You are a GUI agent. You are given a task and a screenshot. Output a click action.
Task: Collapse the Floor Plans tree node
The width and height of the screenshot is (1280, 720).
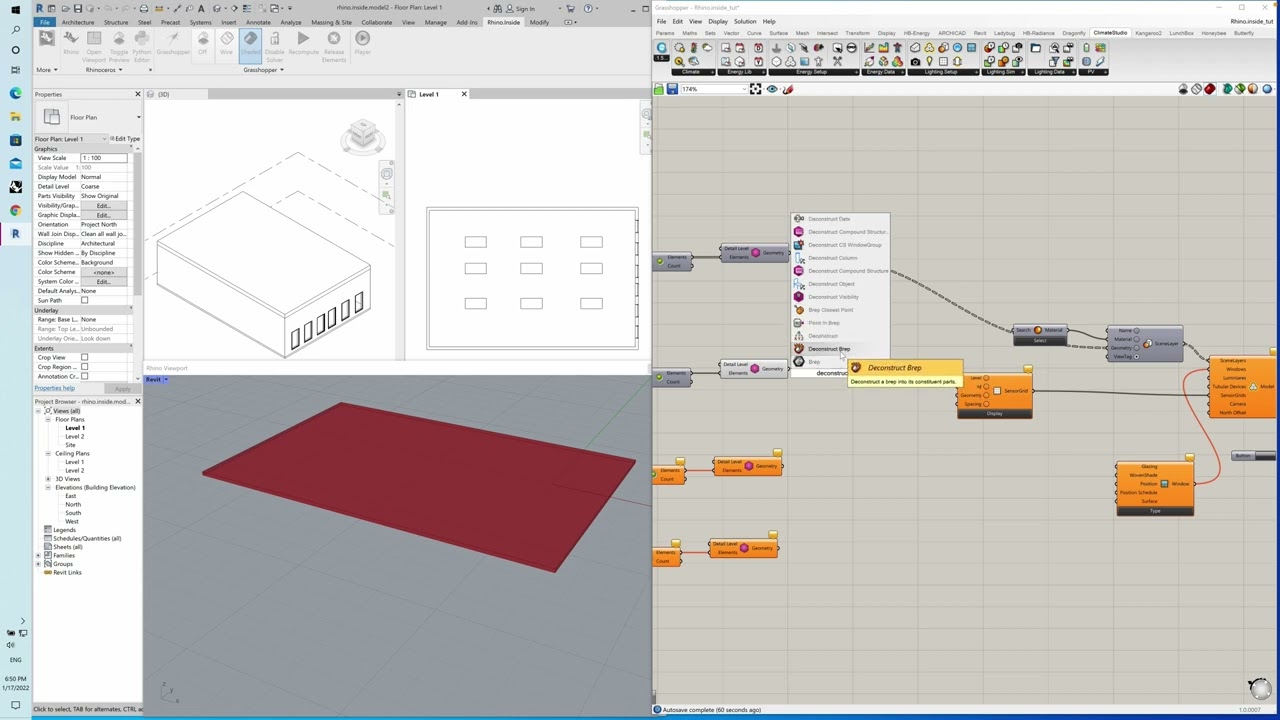coord(48,419)
